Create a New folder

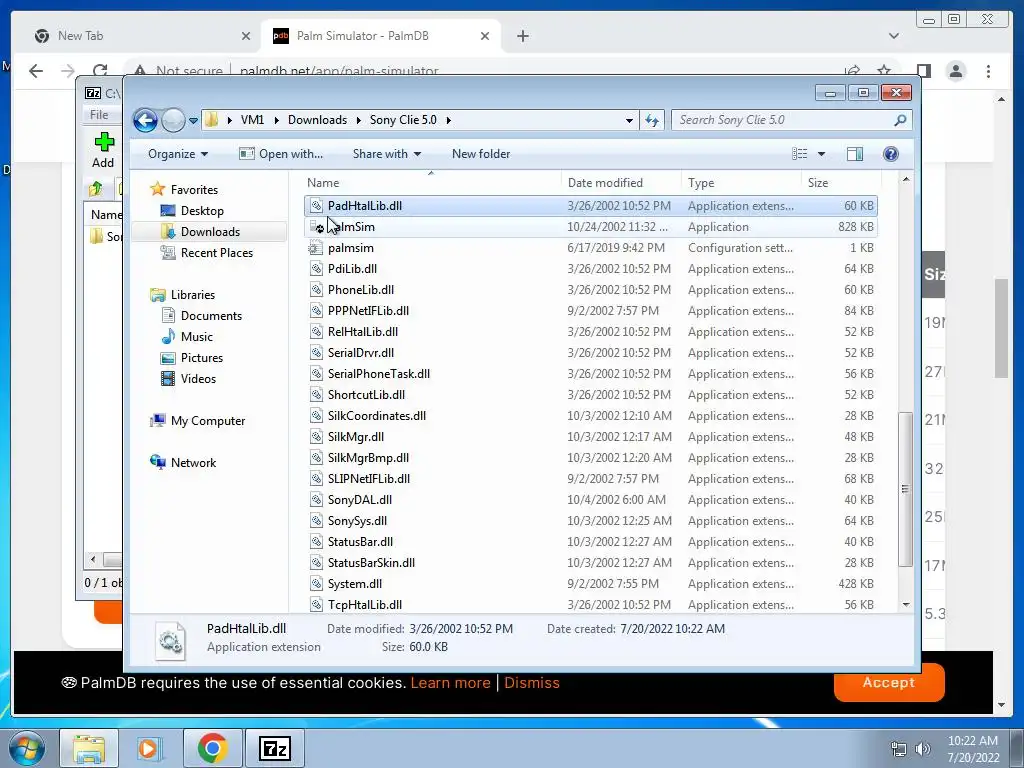pyautogui.click(x=481, y=154)
